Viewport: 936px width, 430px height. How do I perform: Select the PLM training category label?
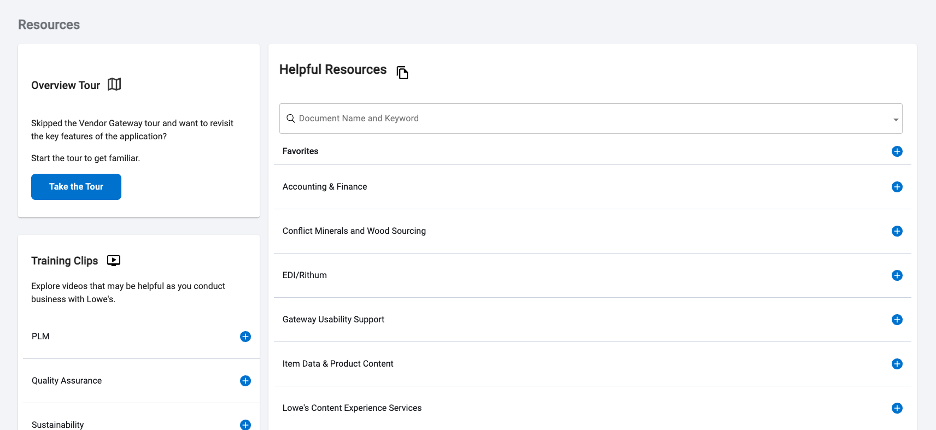pos(41,336)
